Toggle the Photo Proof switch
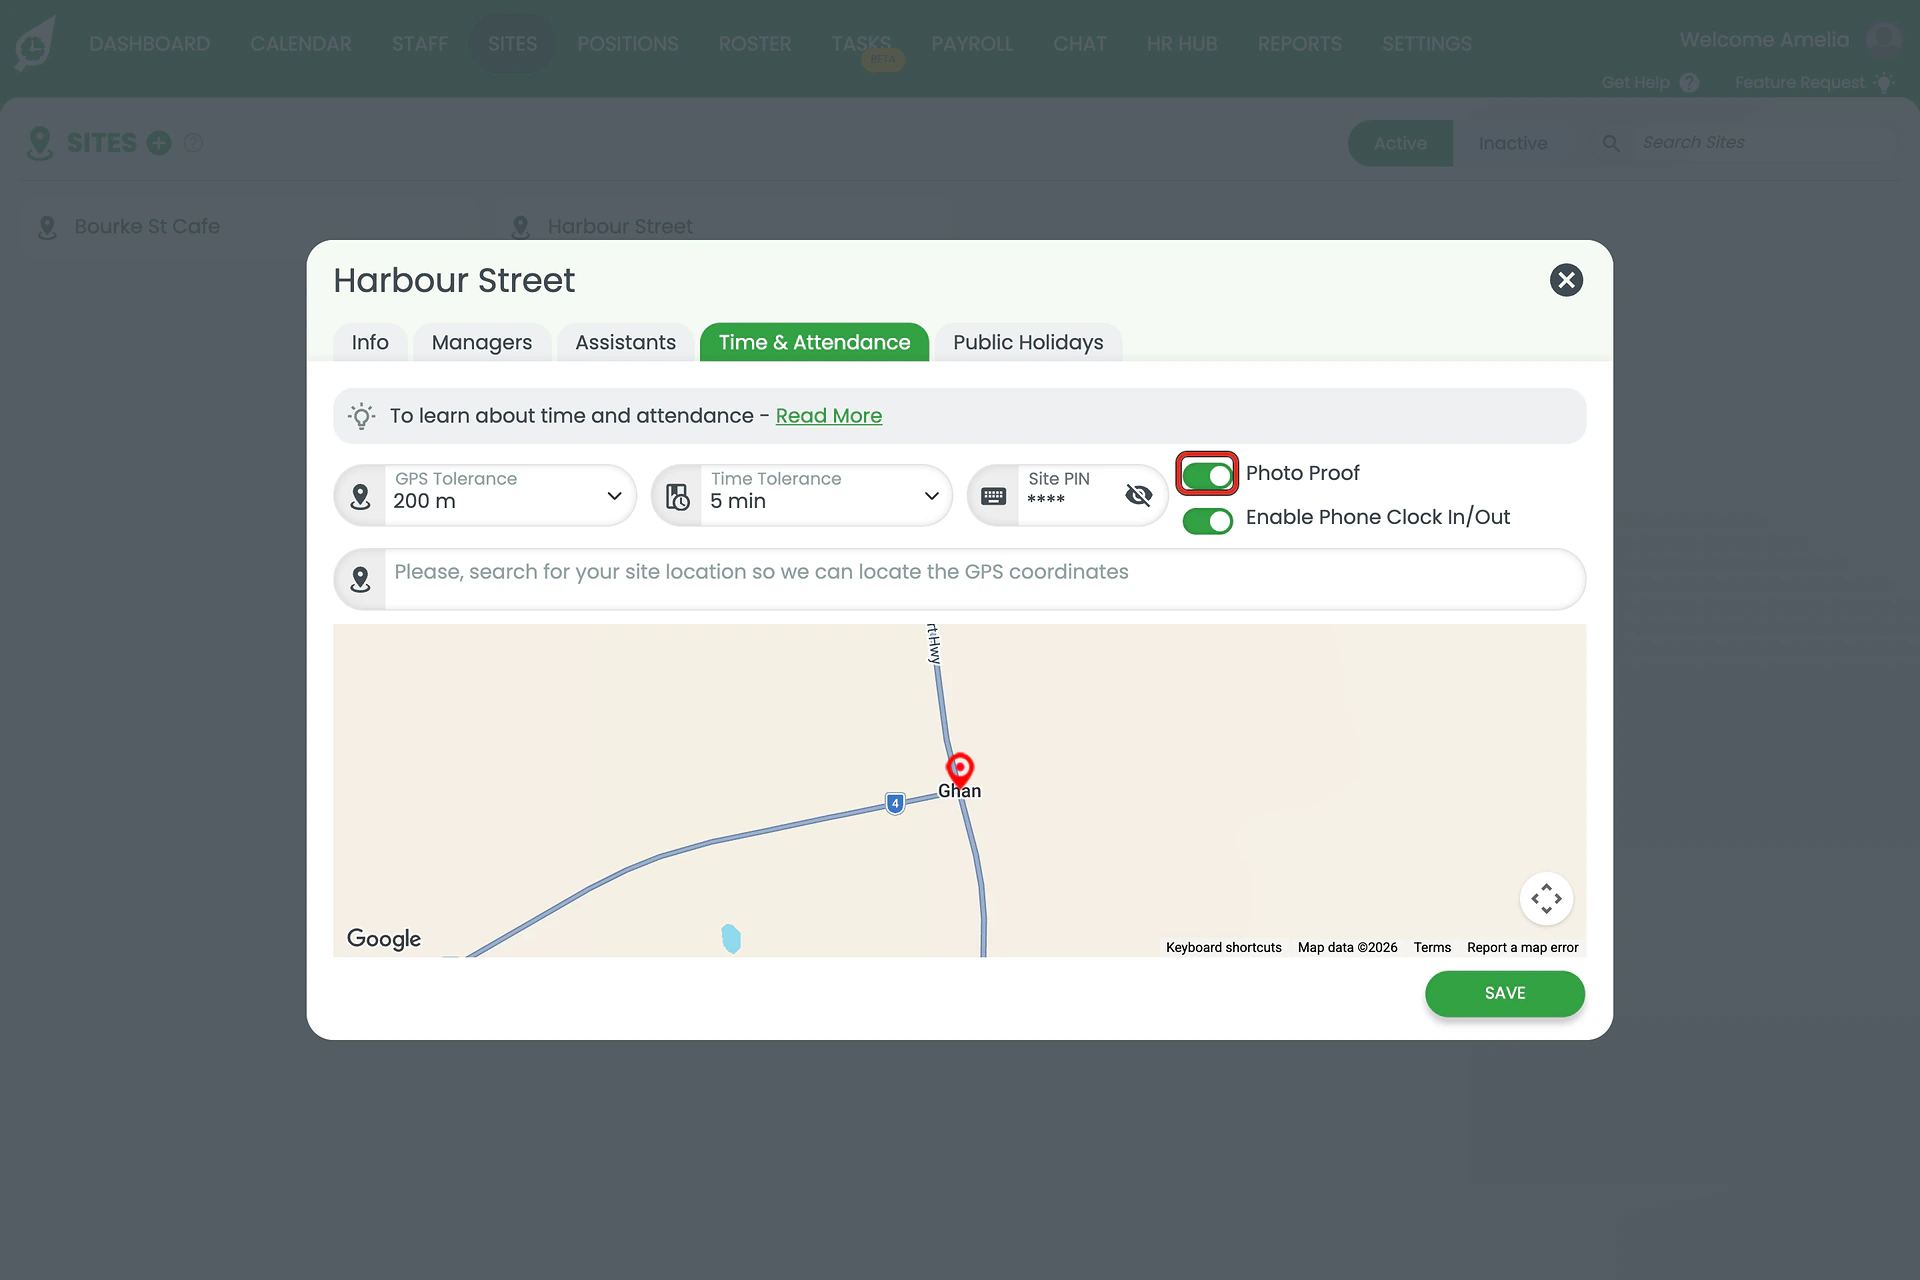 [1207, 475]
